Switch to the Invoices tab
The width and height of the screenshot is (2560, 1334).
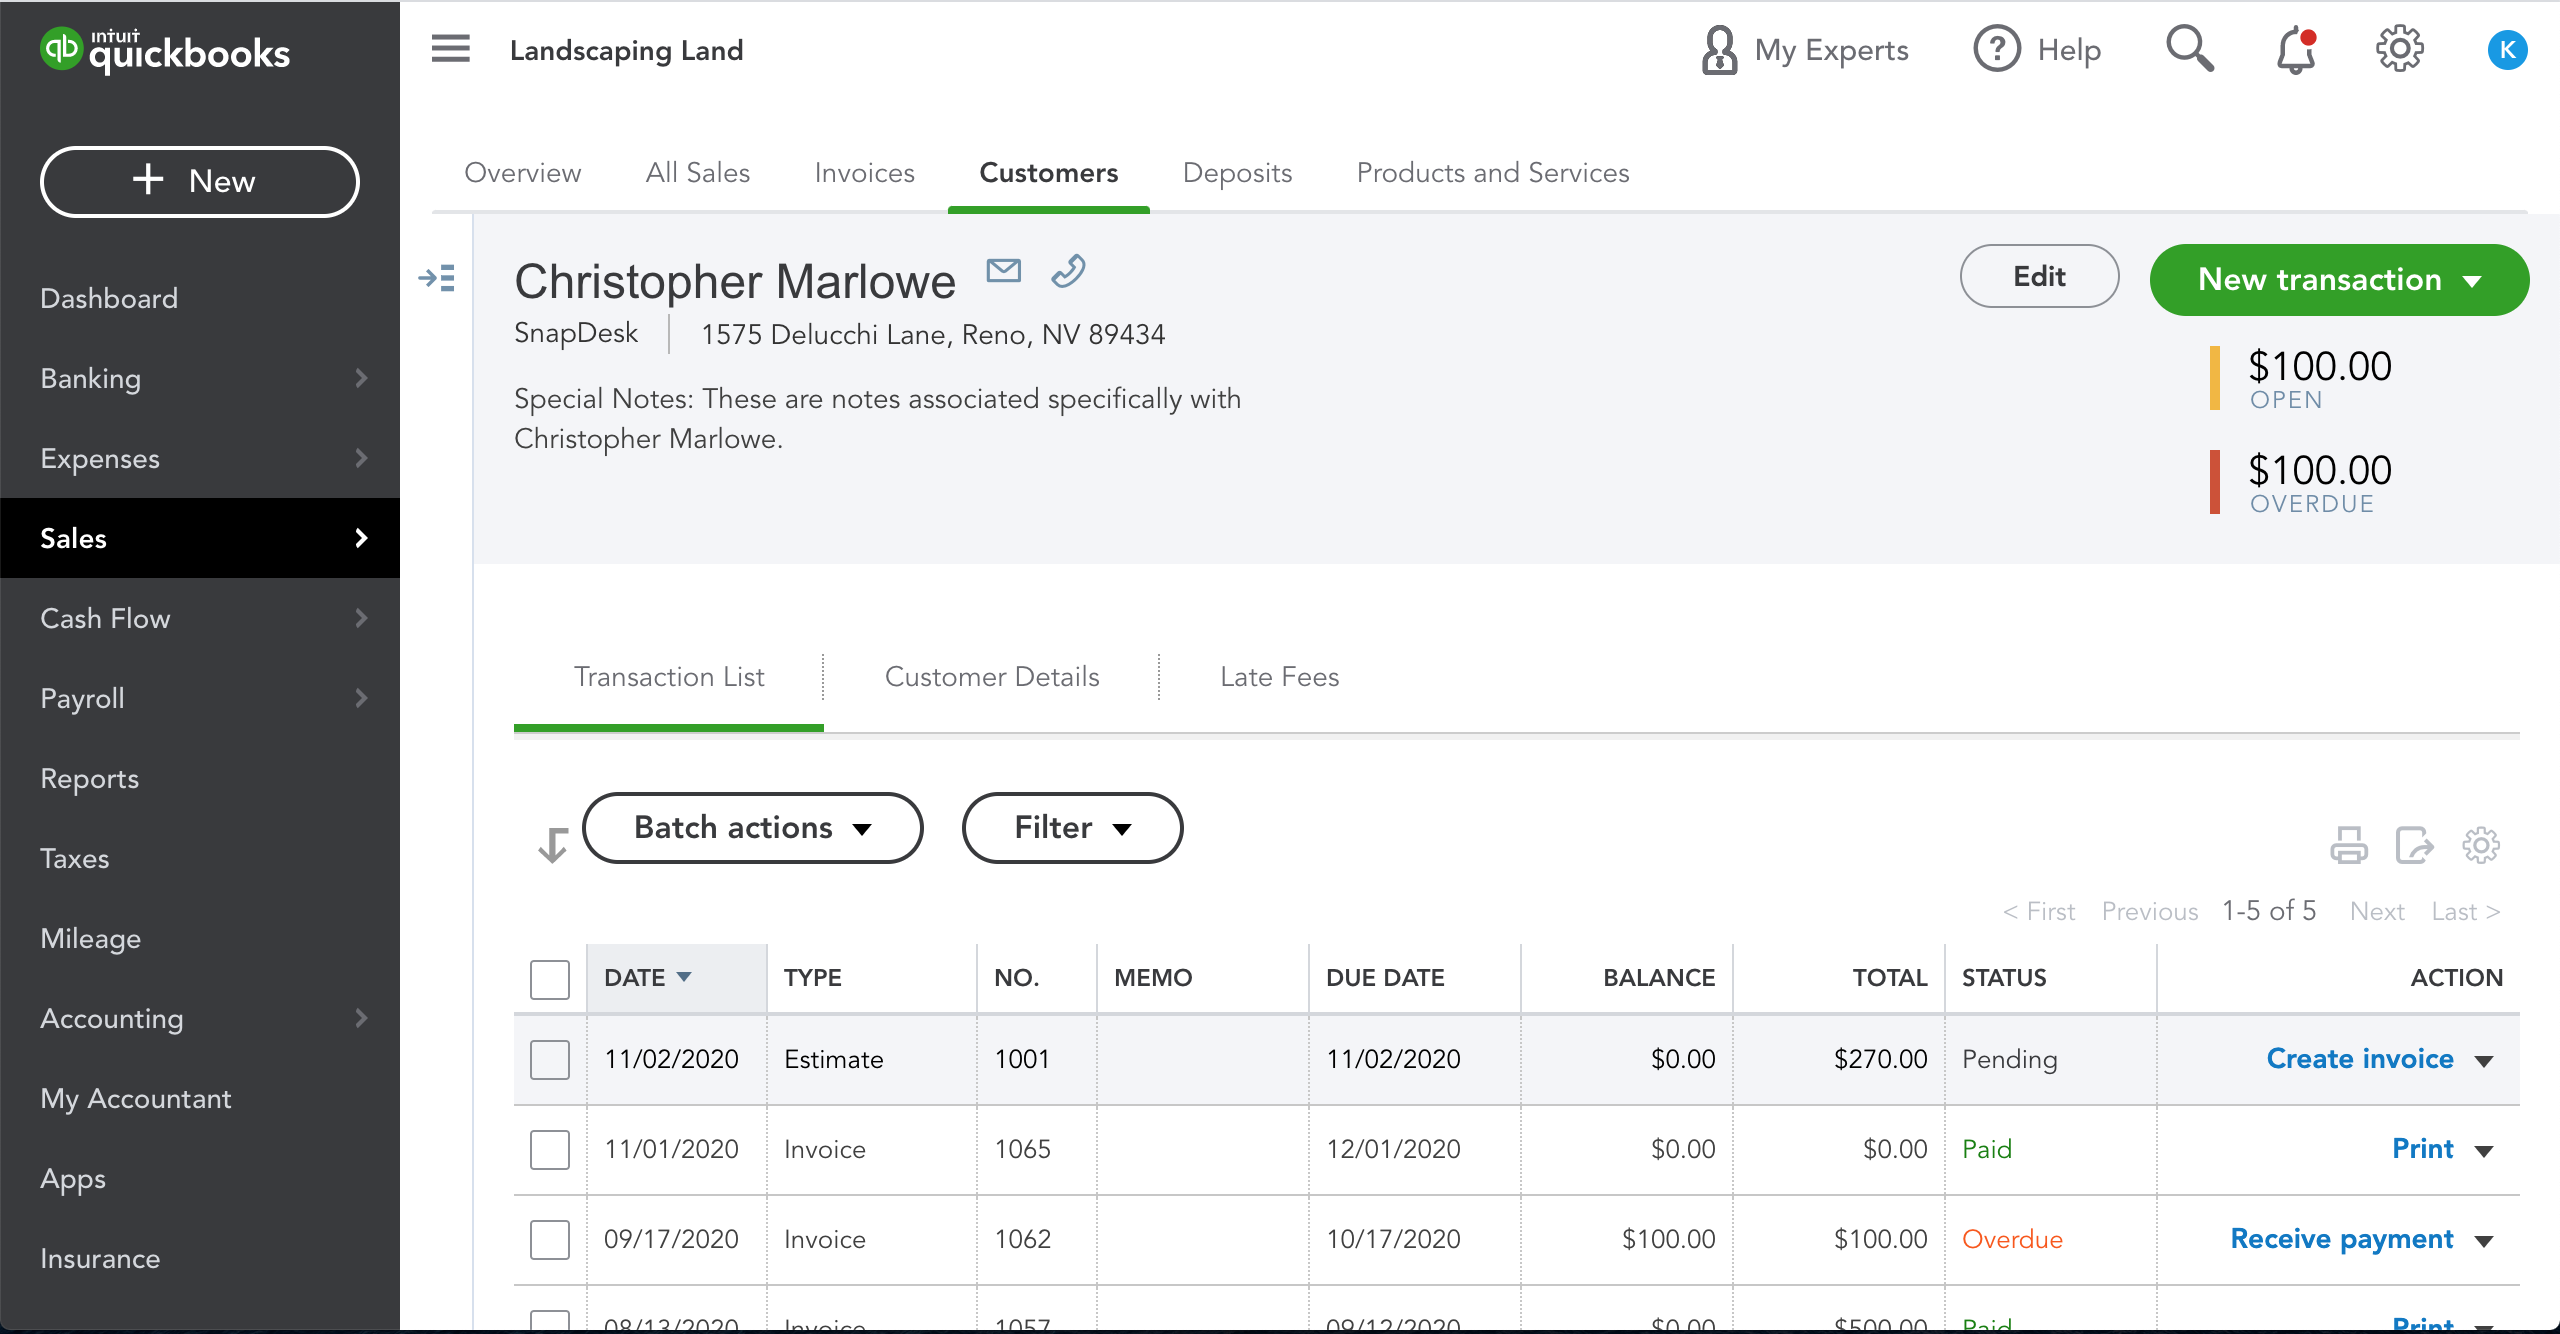864,172
